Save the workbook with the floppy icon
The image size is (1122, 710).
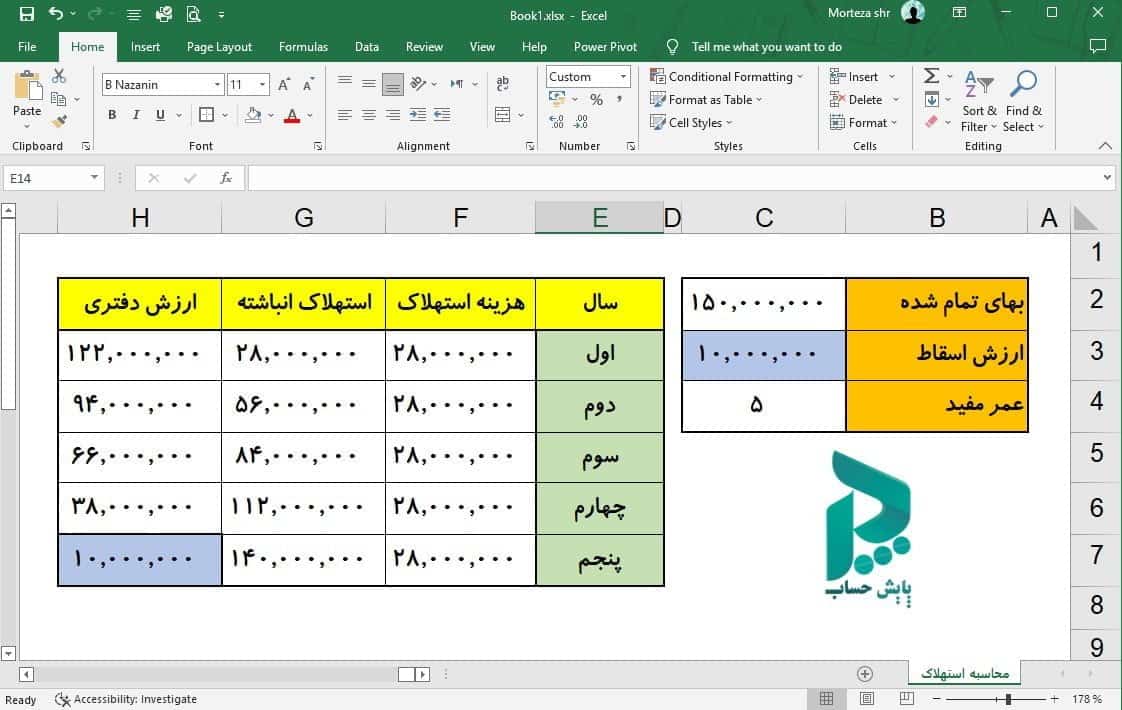click(x=26, y=14)
